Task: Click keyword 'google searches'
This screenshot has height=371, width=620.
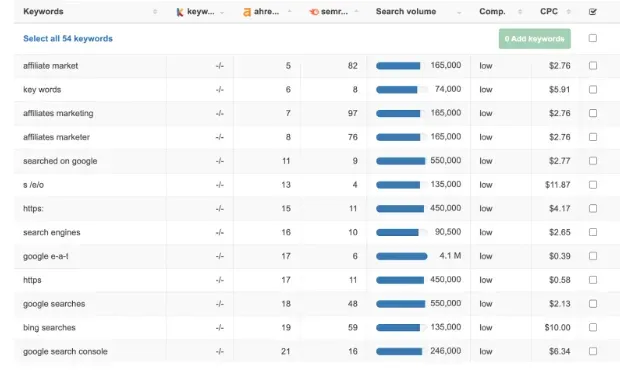Action: click(x=54, y=304)
